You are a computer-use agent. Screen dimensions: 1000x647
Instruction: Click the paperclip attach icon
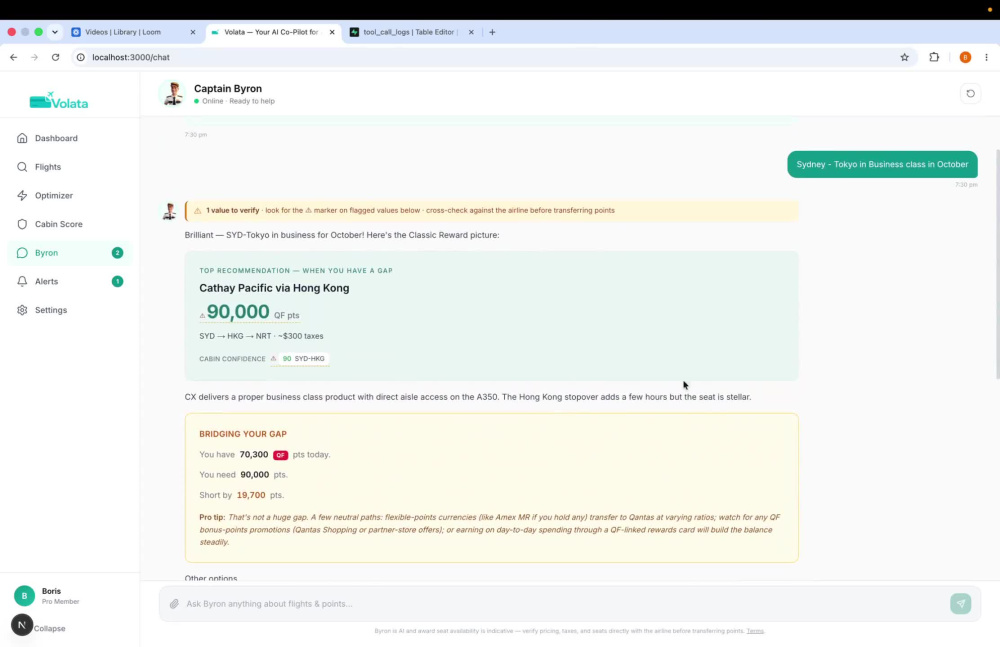coord(174,604)
